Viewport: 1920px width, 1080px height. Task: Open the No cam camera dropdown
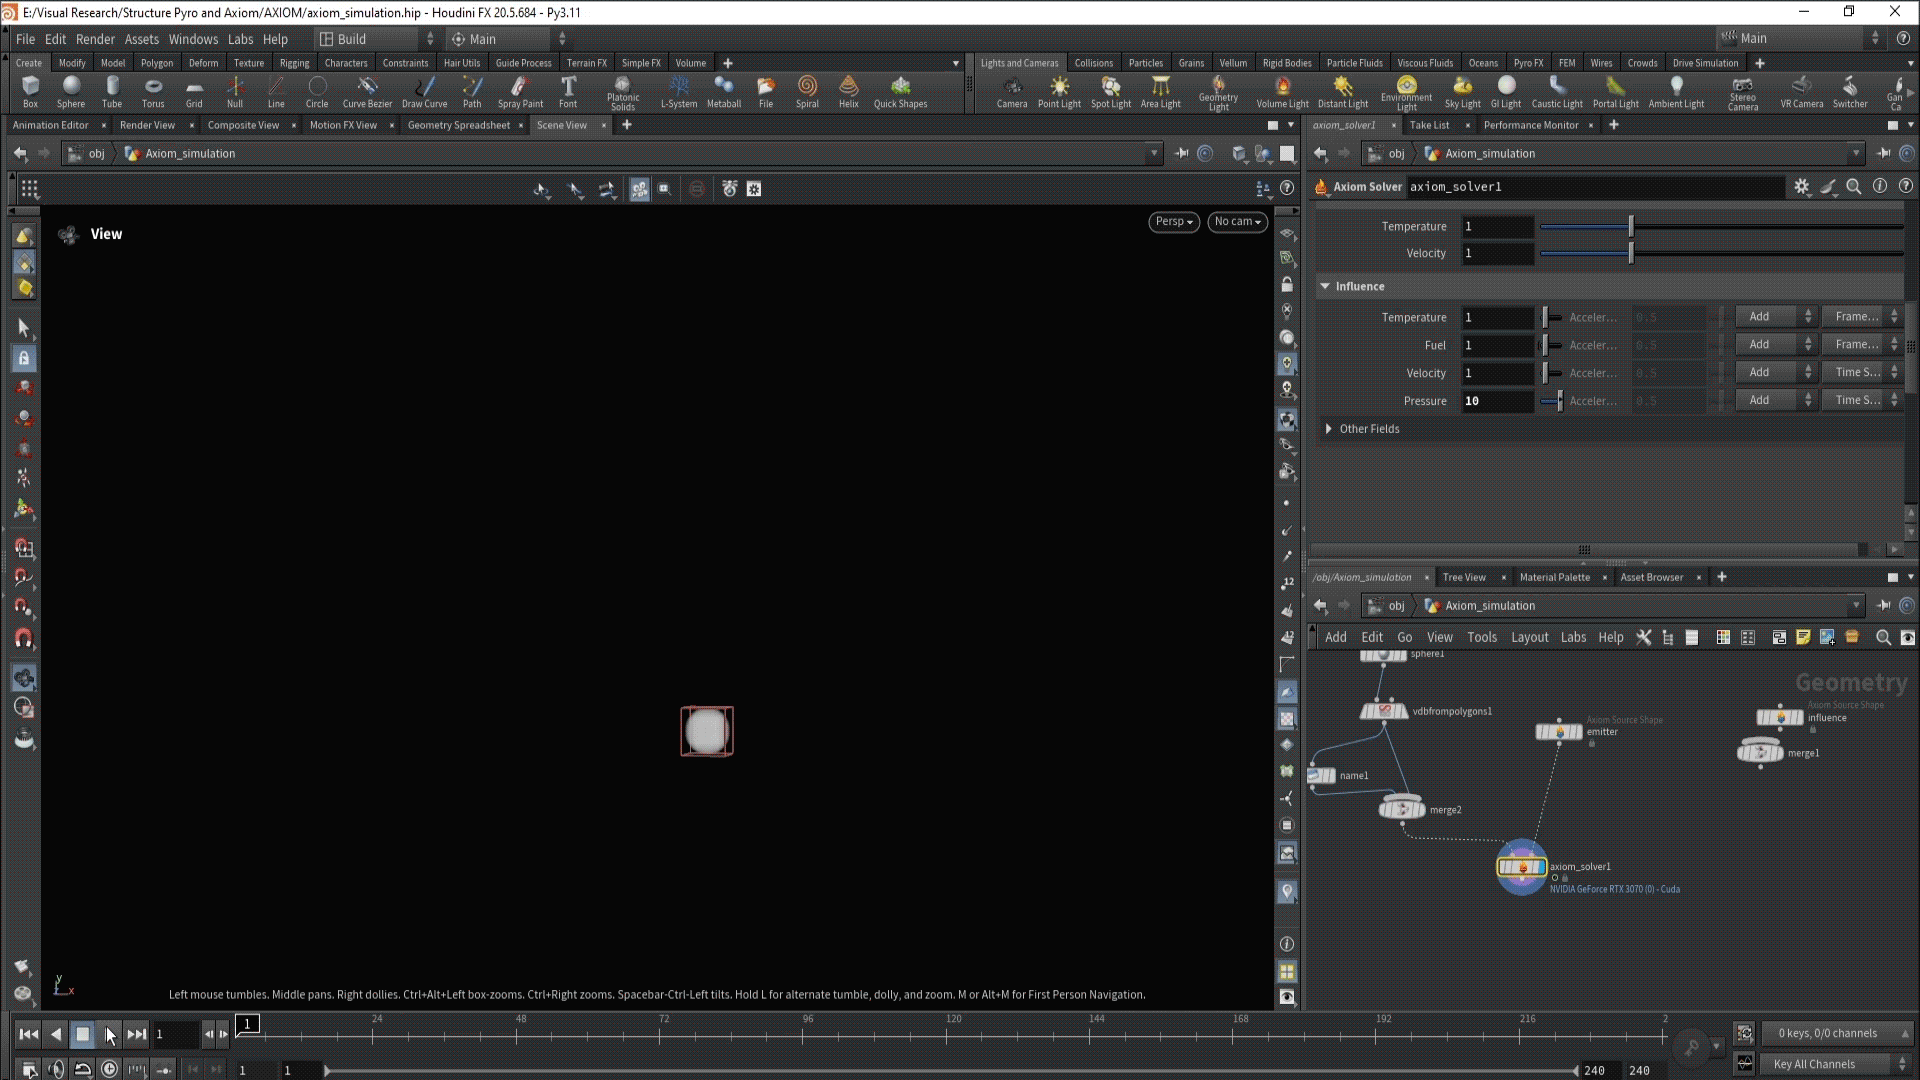[1237, 222]
